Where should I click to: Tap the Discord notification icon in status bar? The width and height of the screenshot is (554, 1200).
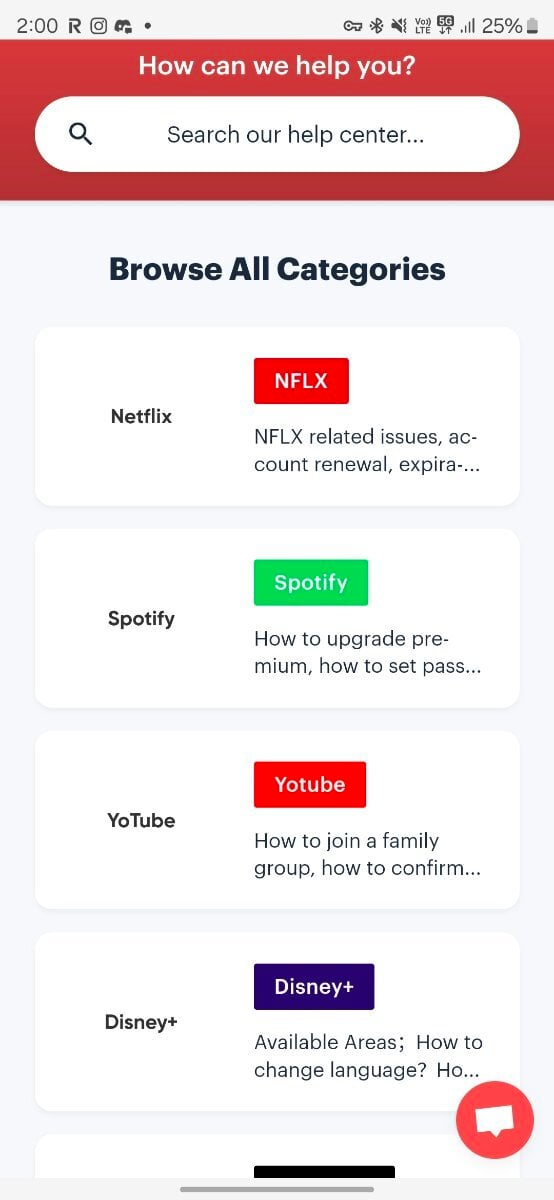123,26
